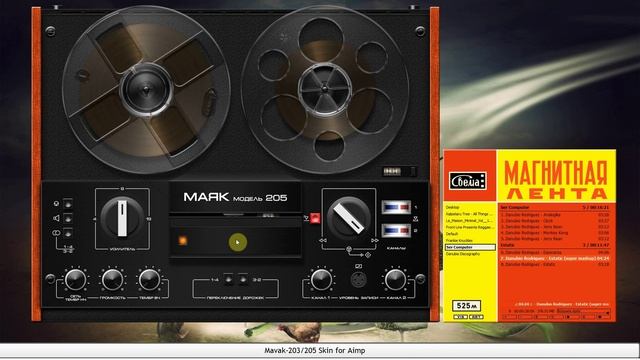This screenshot has height=360, width=640.
Task: Click the round DIN socket between channel knobs
Action: [x=358, y=280]
